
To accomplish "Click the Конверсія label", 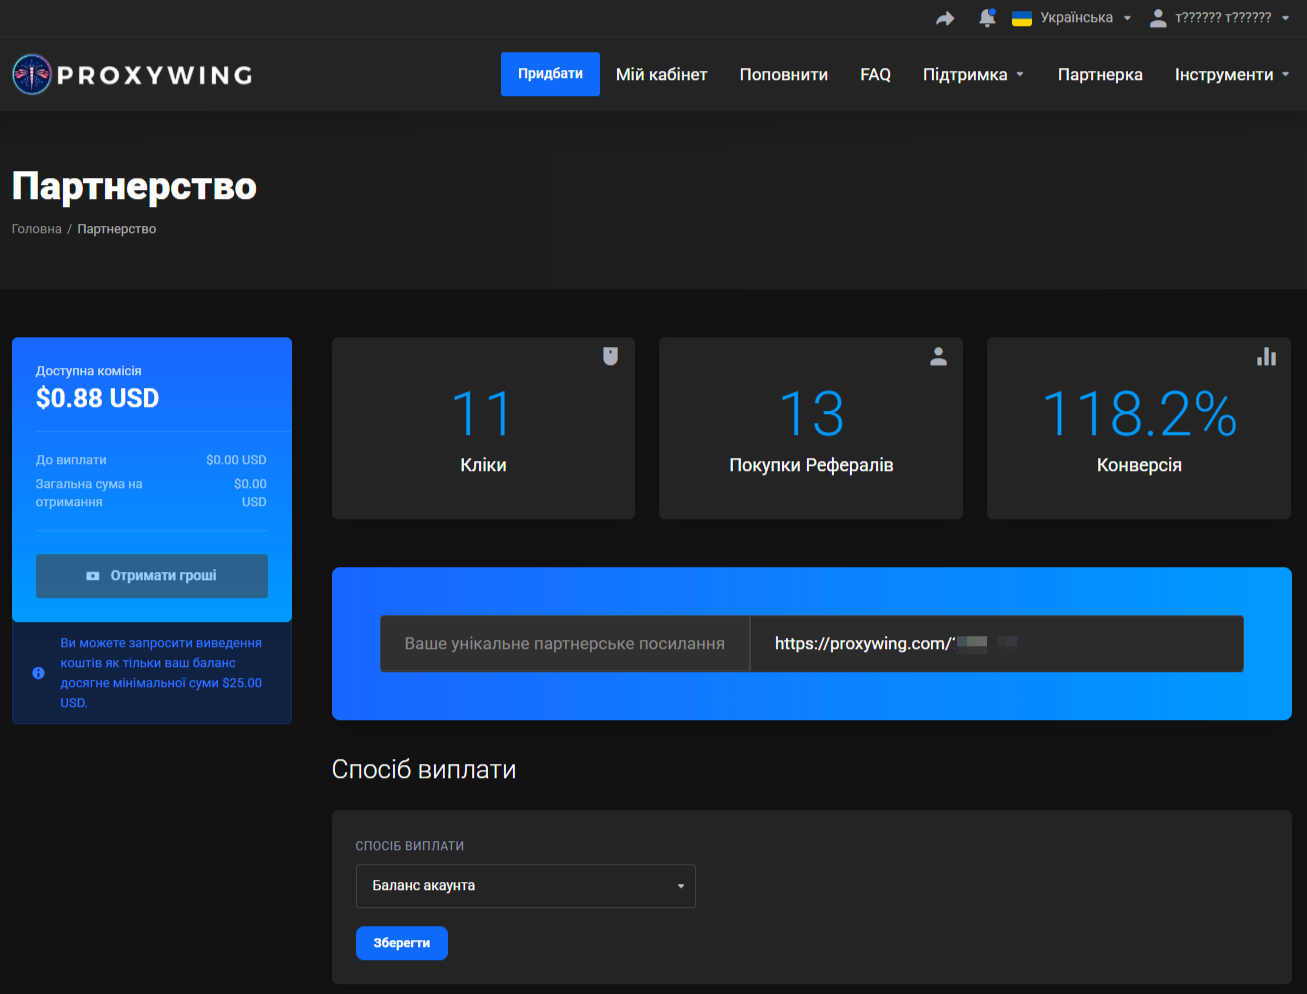I will [1140, 465].
